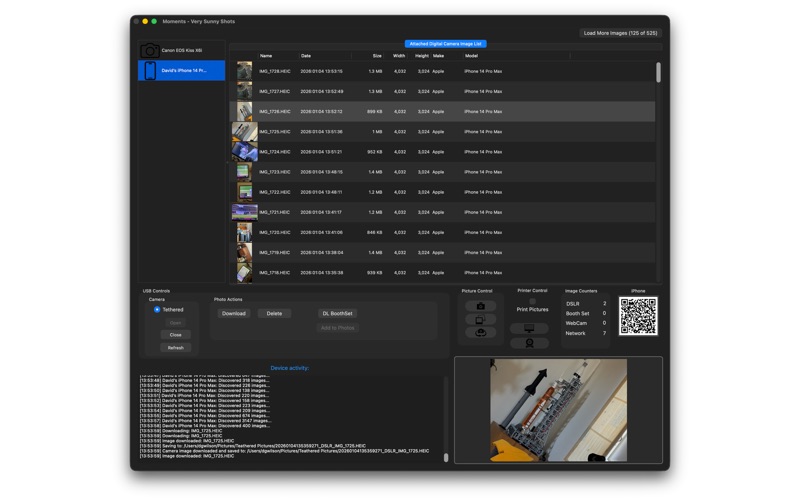
Task: Select the Tethered radio button
Action: point(157,310)
